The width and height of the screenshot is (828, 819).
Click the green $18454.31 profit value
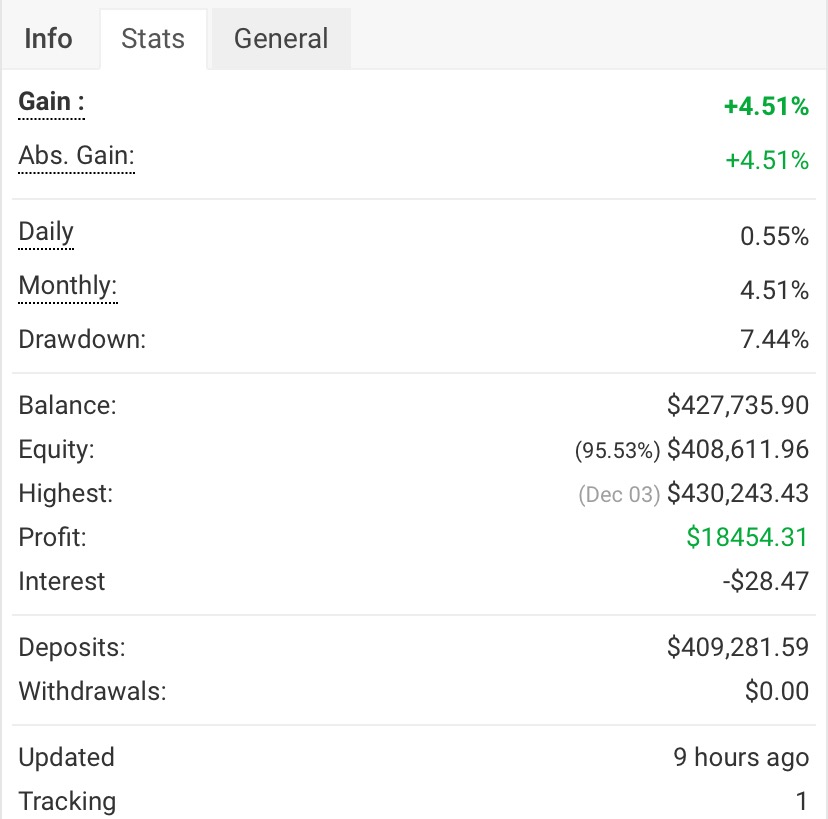pyautogui.click(x=747, y=538)
